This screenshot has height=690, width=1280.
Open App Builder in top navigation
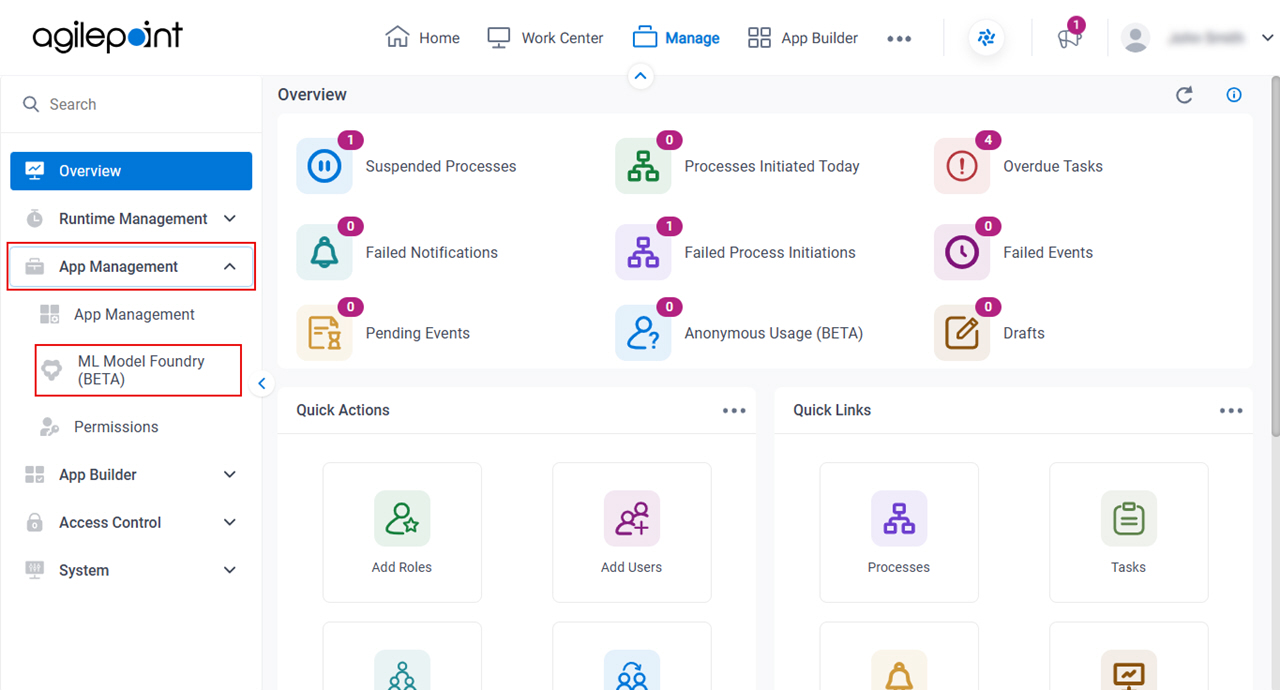(x=803, y=38)
